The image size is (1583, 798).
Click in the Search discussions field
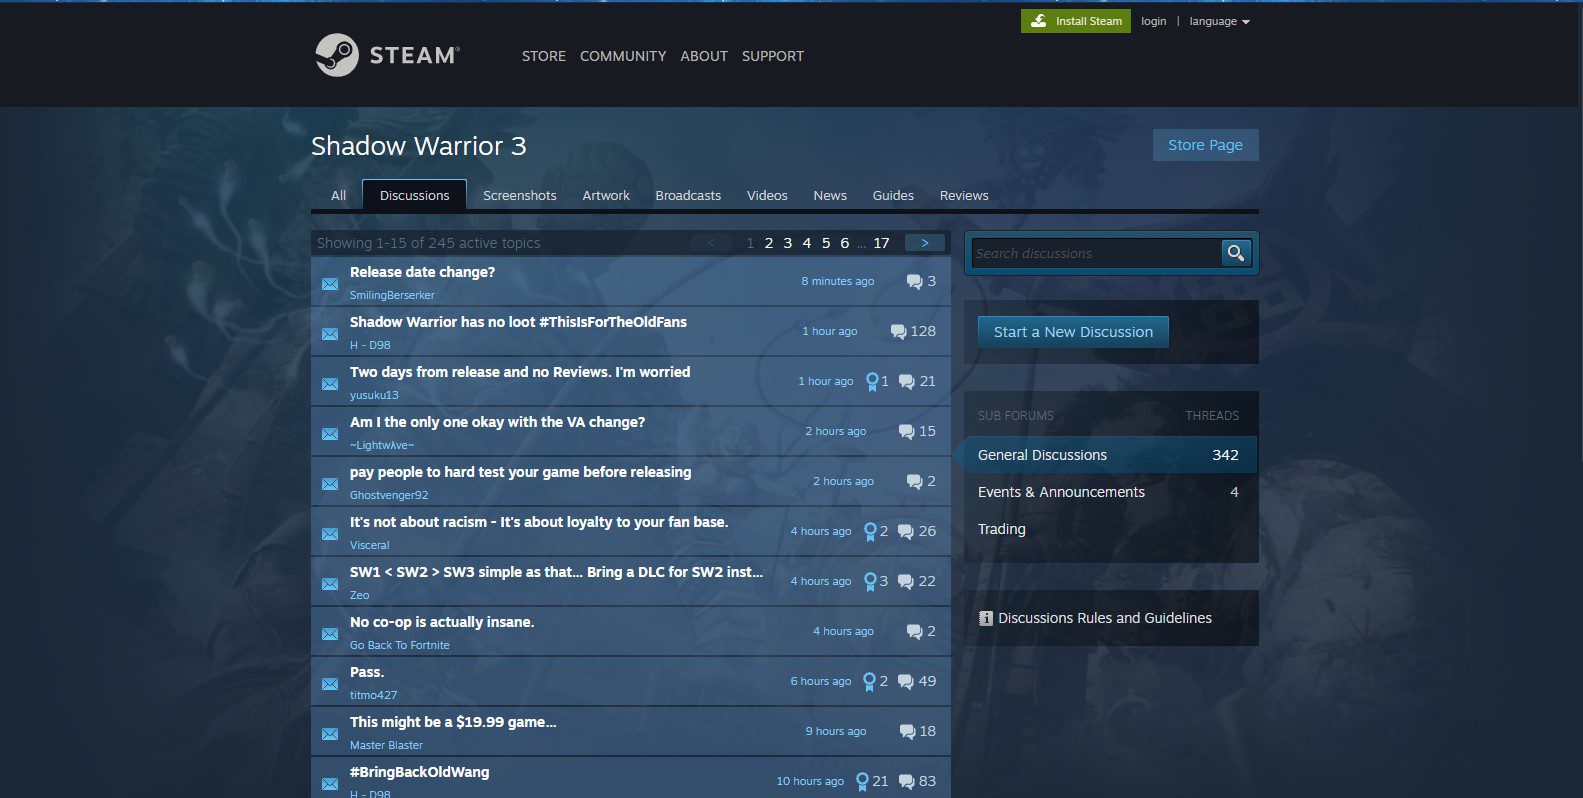coord(1095,253)
